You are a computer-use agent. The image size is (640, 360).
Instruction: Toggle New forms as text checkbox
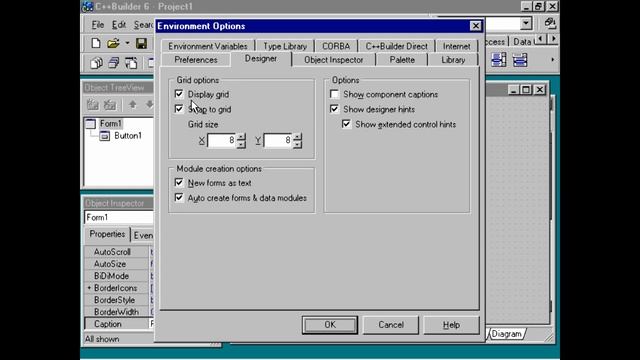click(x=179, y=182)
